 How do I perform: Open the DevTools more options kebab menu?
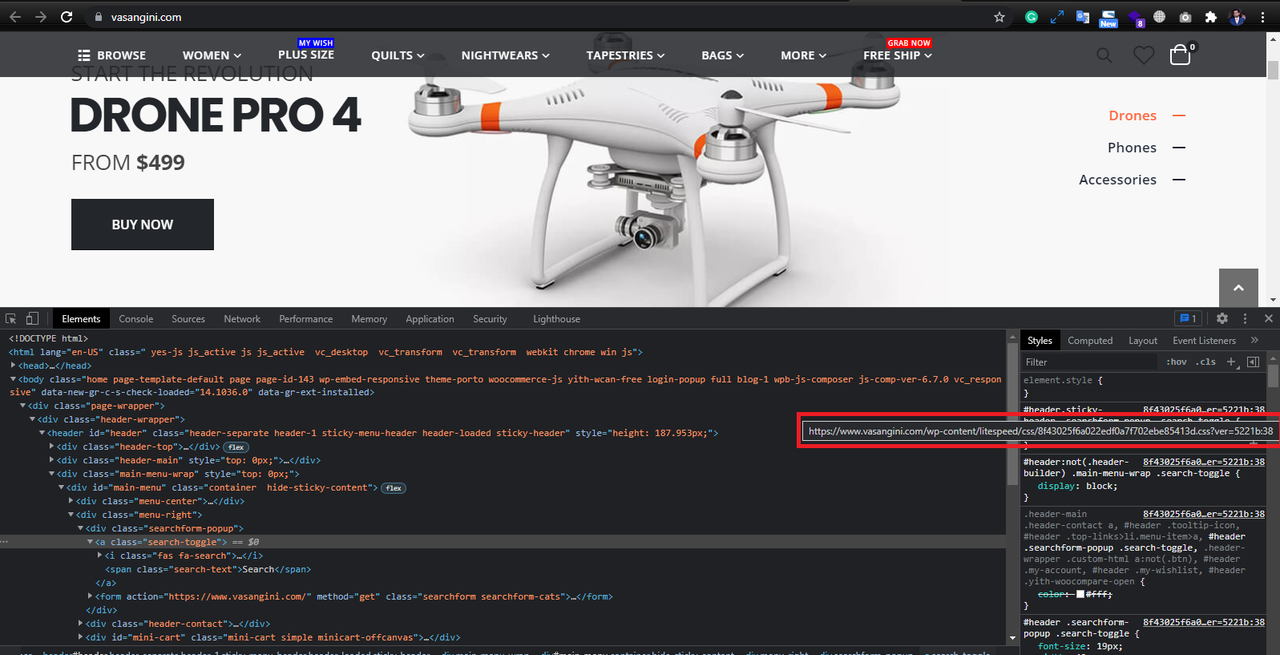pos(1245,318)
